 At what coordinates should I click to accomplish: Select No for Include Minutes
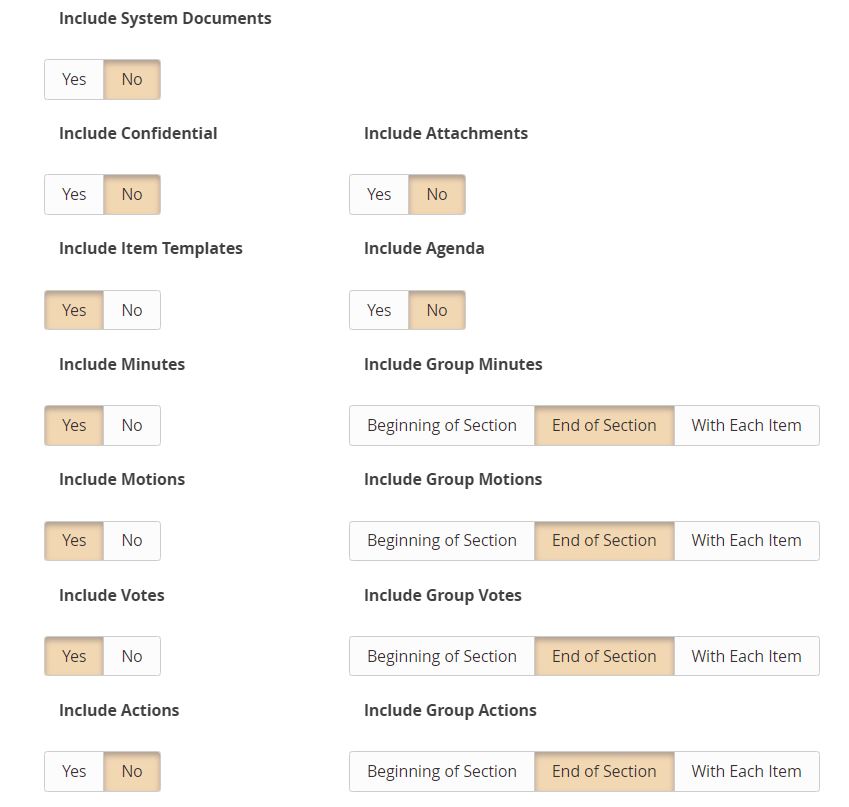tap(132, 426)
